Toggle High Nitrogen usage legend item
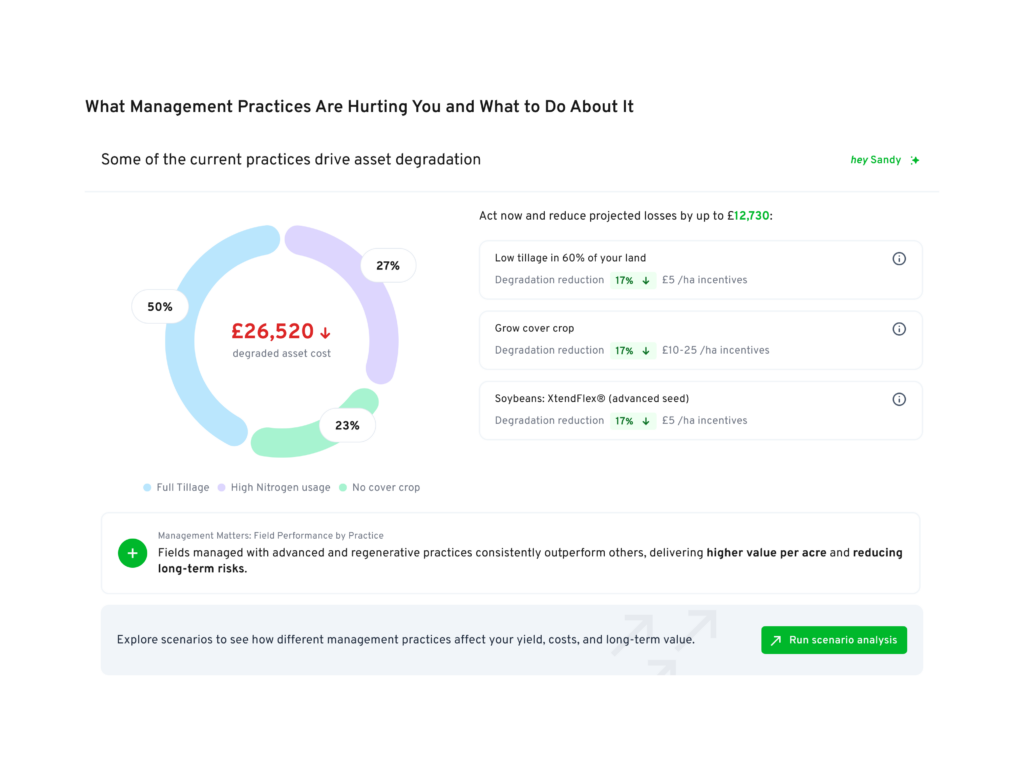1024x776 pixels. click(x=274, y=488)
